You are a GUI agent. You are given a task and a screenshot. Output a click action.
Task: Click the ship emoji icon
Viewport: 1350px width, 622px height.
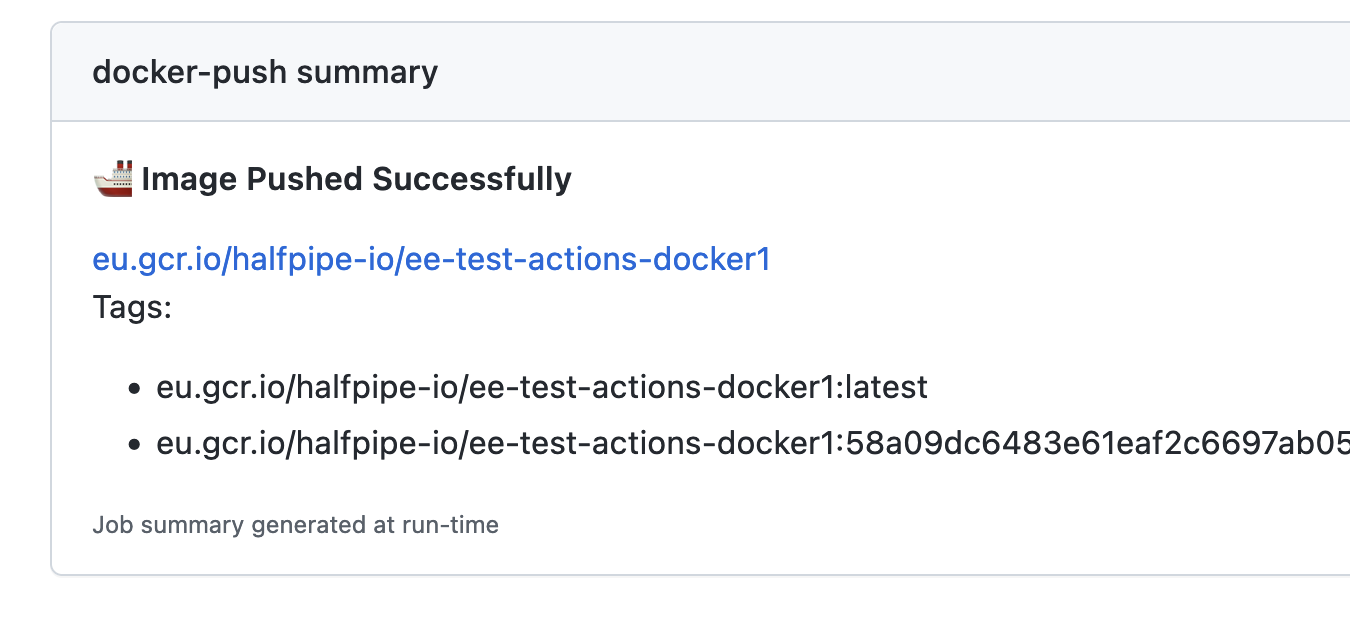(x=112, y=178)
